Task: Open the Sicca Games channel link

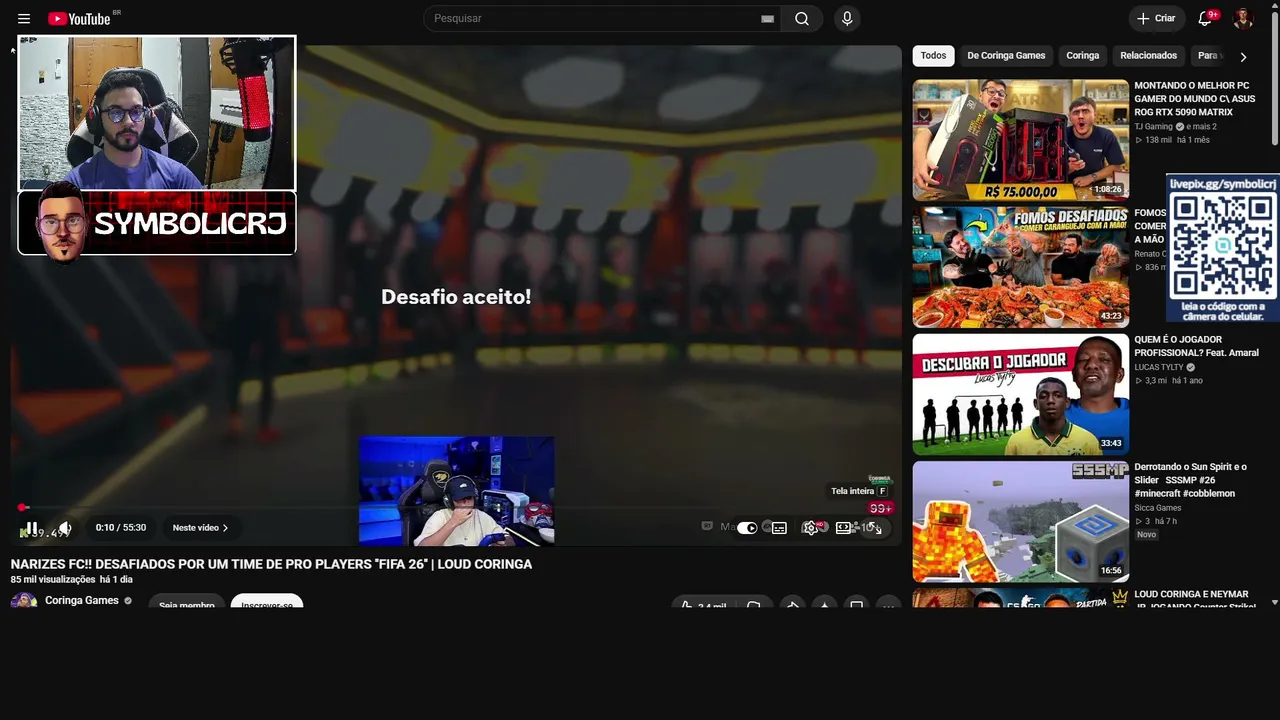Action: click(1158, 508)
